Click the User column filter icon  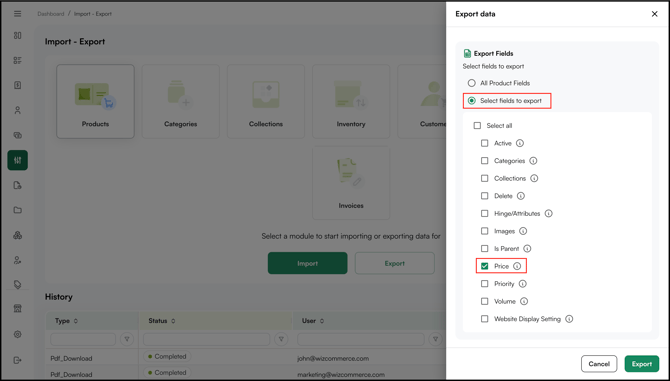pyautogui.click(x=435, y=339)
